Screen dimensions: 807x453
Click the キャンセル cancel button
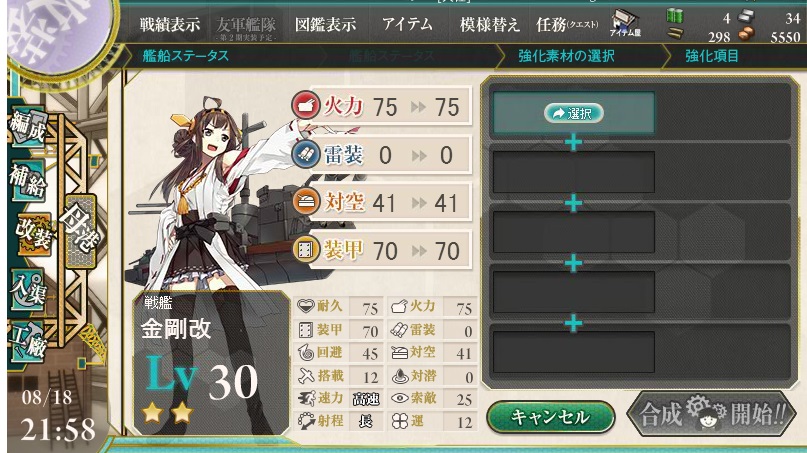(550, 417)
